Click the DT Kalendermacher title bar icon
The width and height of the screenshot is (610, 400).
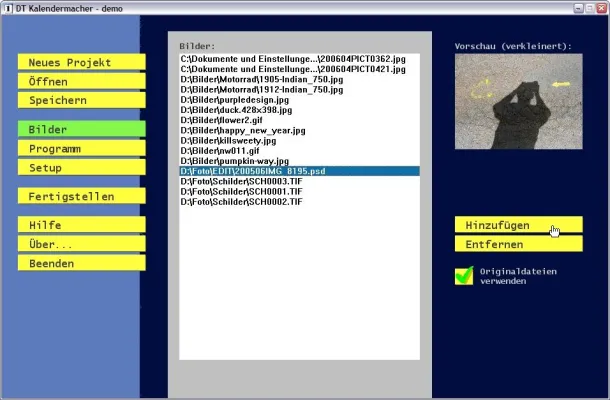click(x=8, y=7)
